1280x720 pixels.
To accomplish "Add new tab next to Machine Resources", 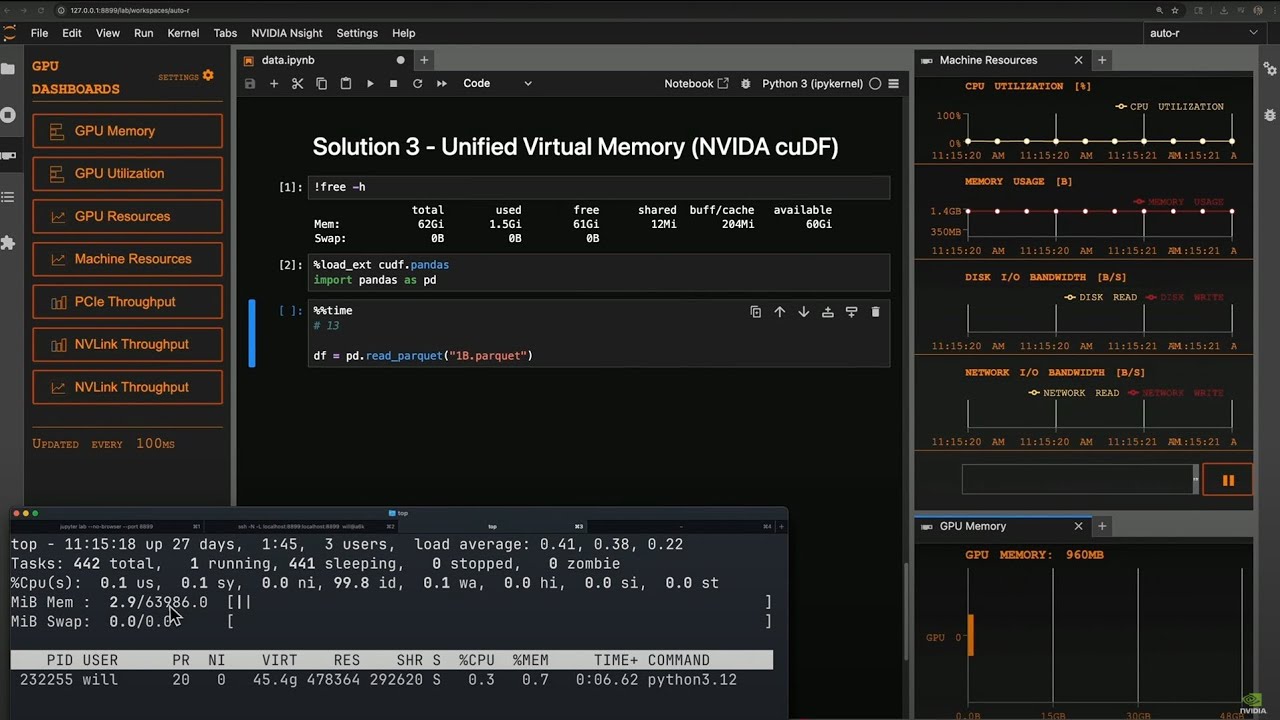I will [1102, 60].
